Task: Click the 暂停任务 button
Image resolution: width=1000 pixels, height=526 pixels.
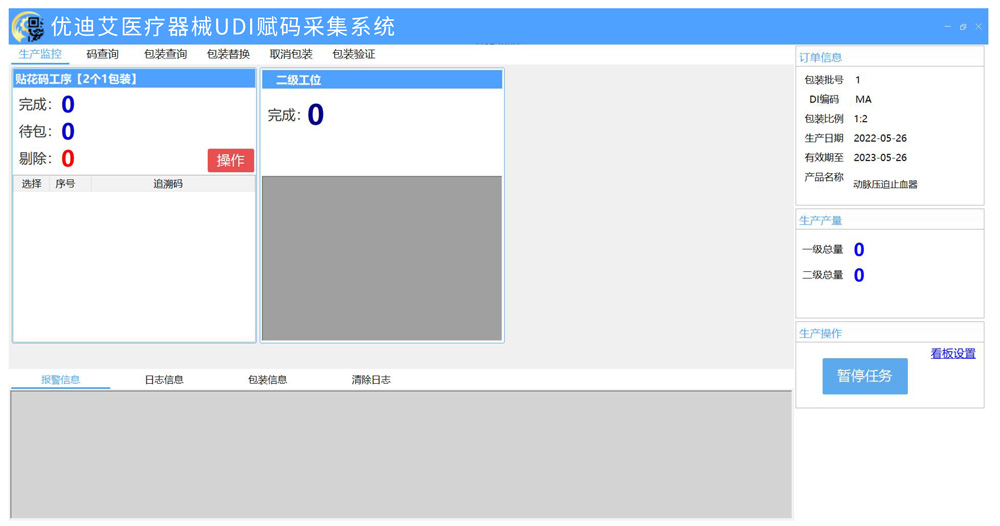Action: 865,376
